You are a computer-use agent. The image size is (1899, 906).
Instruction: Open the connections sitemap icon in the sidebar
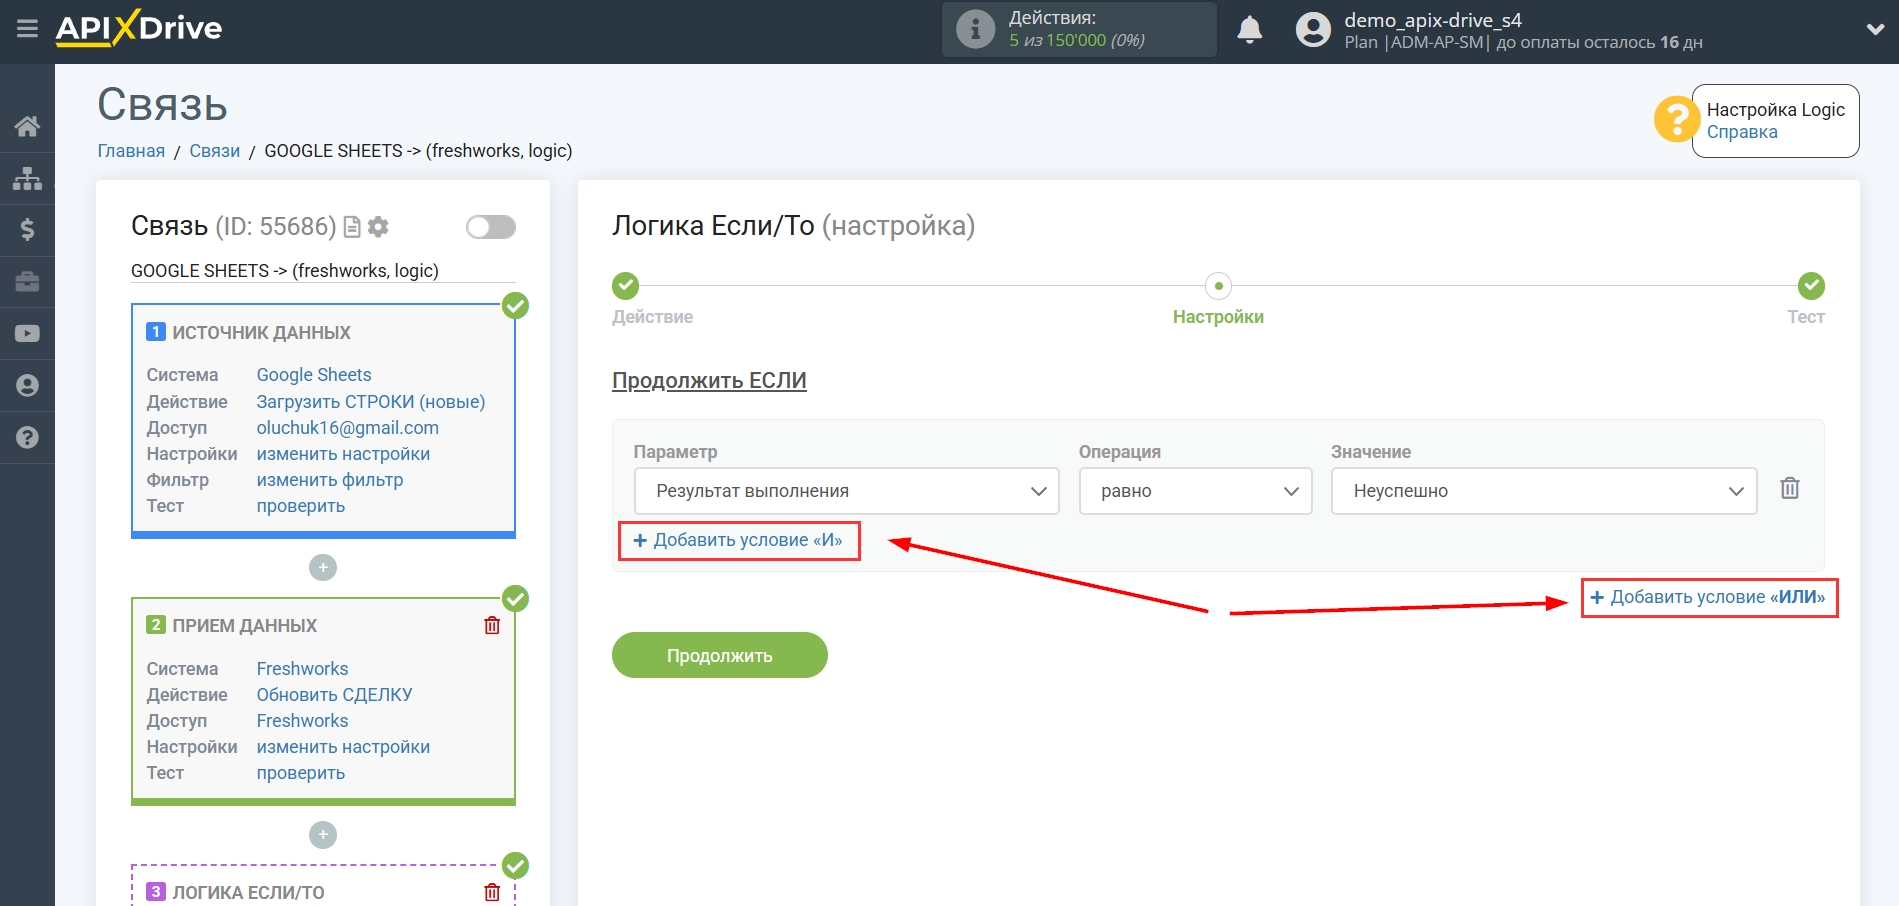(27, 178)
